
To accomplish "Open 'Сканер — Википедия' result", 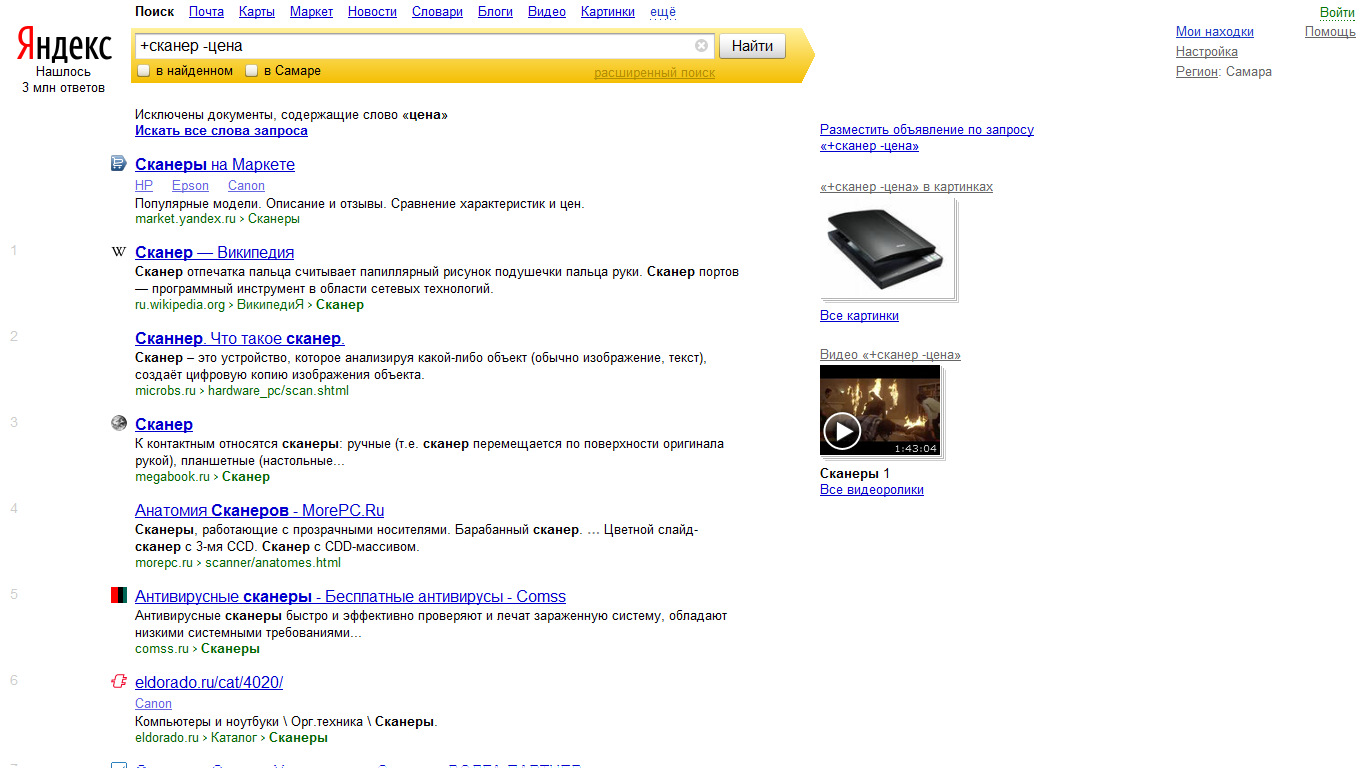I will (x=214, y=253).
